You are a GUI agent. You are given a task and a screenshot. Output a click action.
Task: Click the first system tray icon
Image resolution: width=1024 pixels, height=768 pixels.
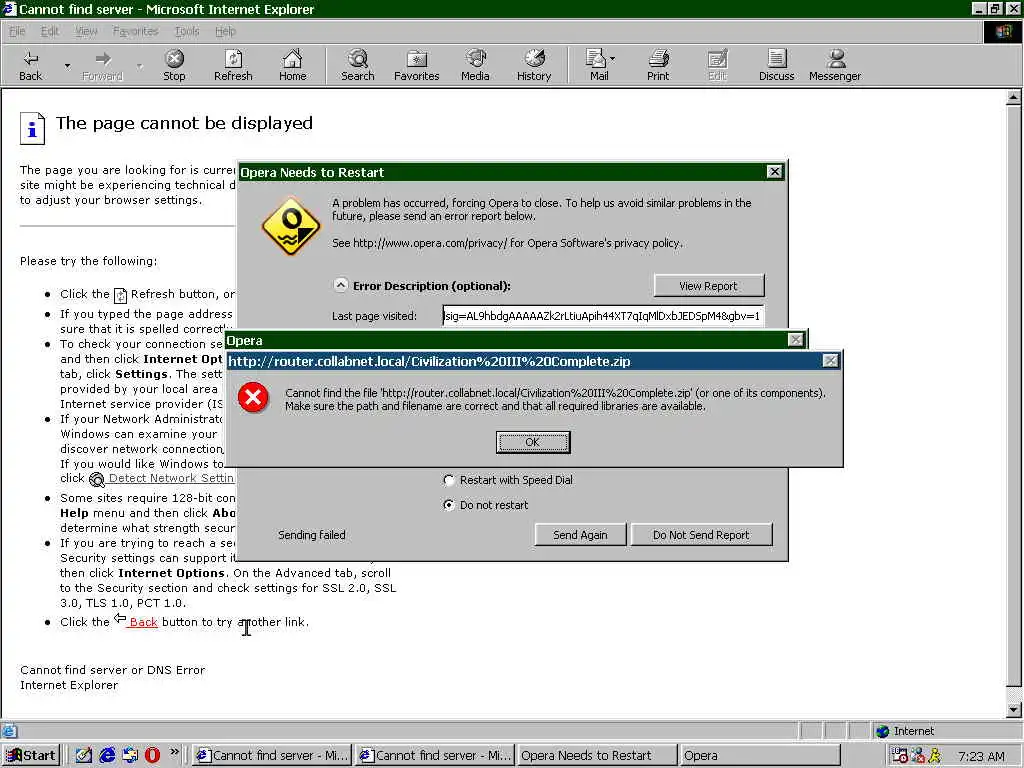[901, 756]
